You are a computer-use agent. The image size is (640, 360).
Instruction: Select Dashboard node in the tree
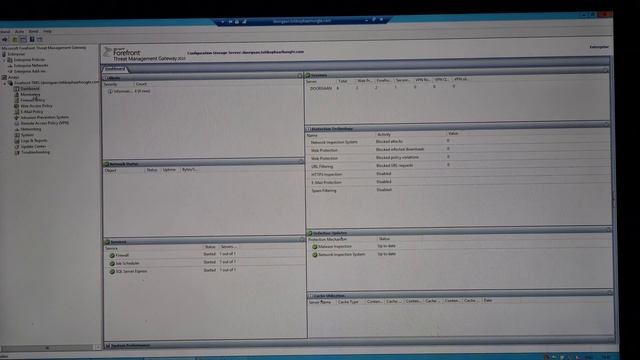[30, 89]
